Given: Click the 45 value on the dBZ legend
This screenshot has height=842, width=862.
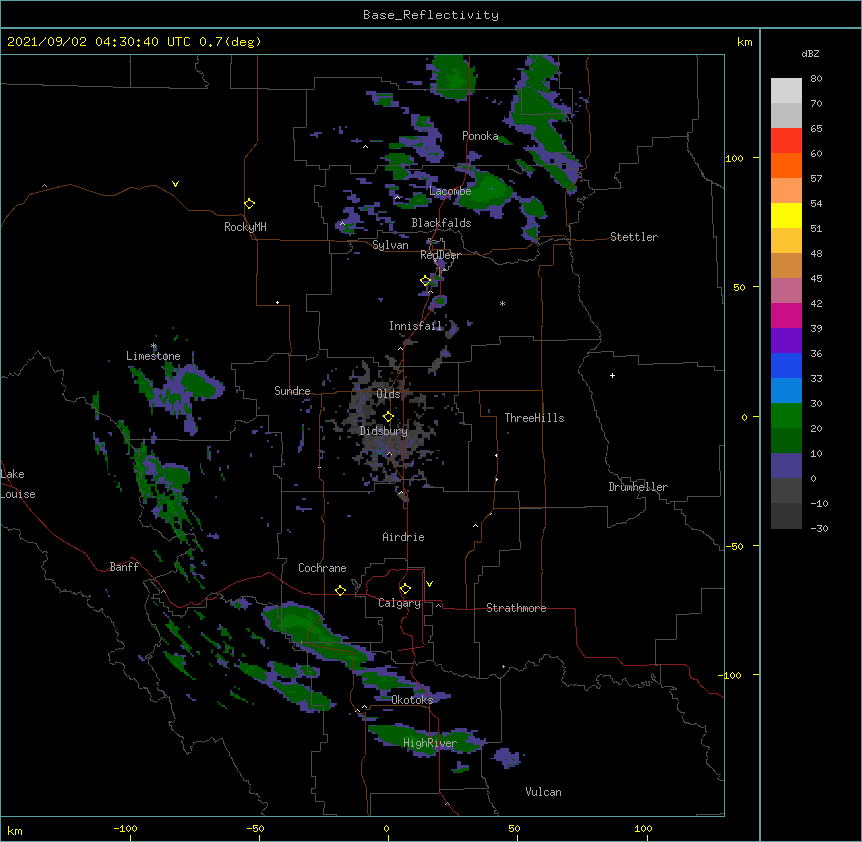Looking at the screenshot, I should pos(816,279).
